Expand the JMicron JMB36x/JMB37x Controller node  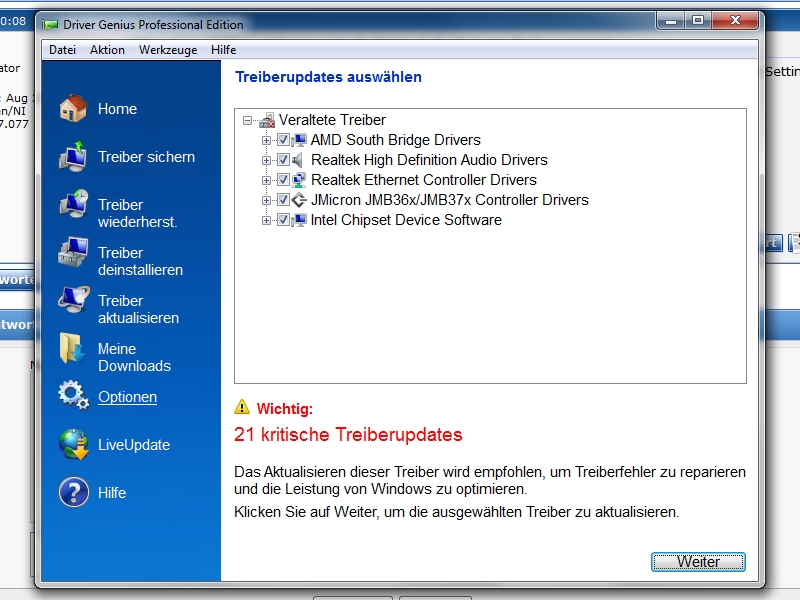coord(266,200)
